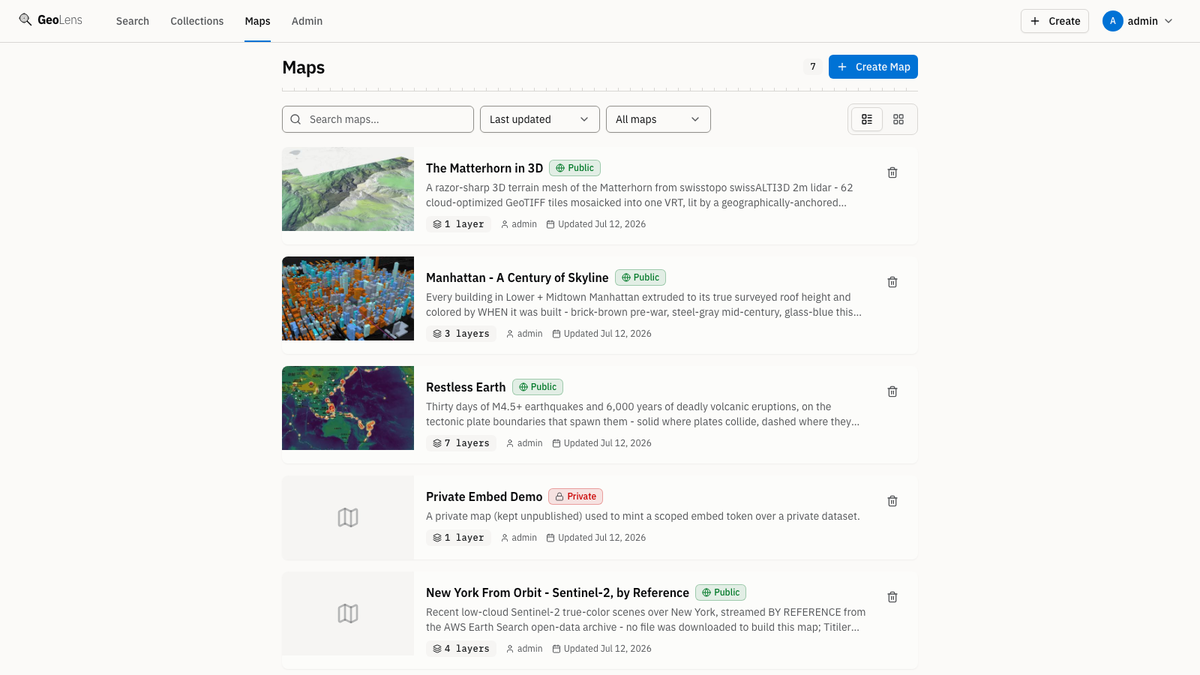Screen dimensions: 1200x675
Task: Click the Create Map button
Action: tap(873, 67)
